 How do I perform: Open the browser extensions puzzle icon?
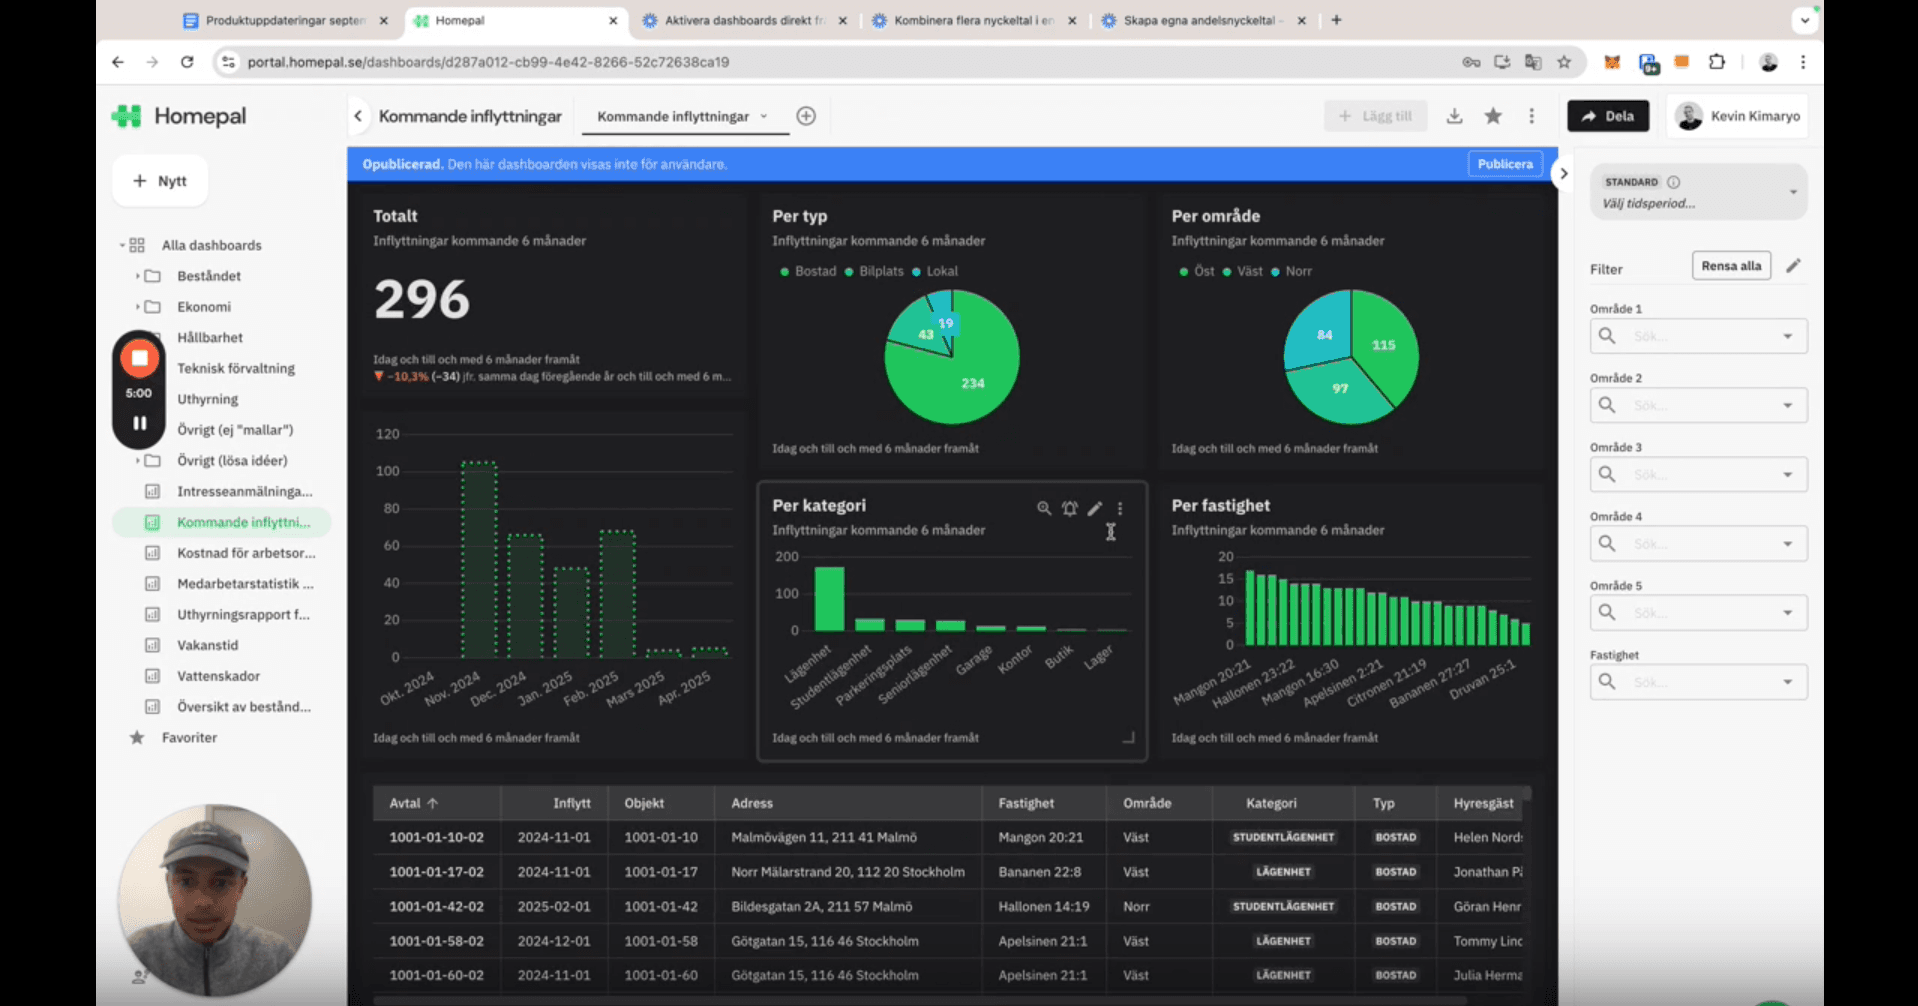[1717, 62]
